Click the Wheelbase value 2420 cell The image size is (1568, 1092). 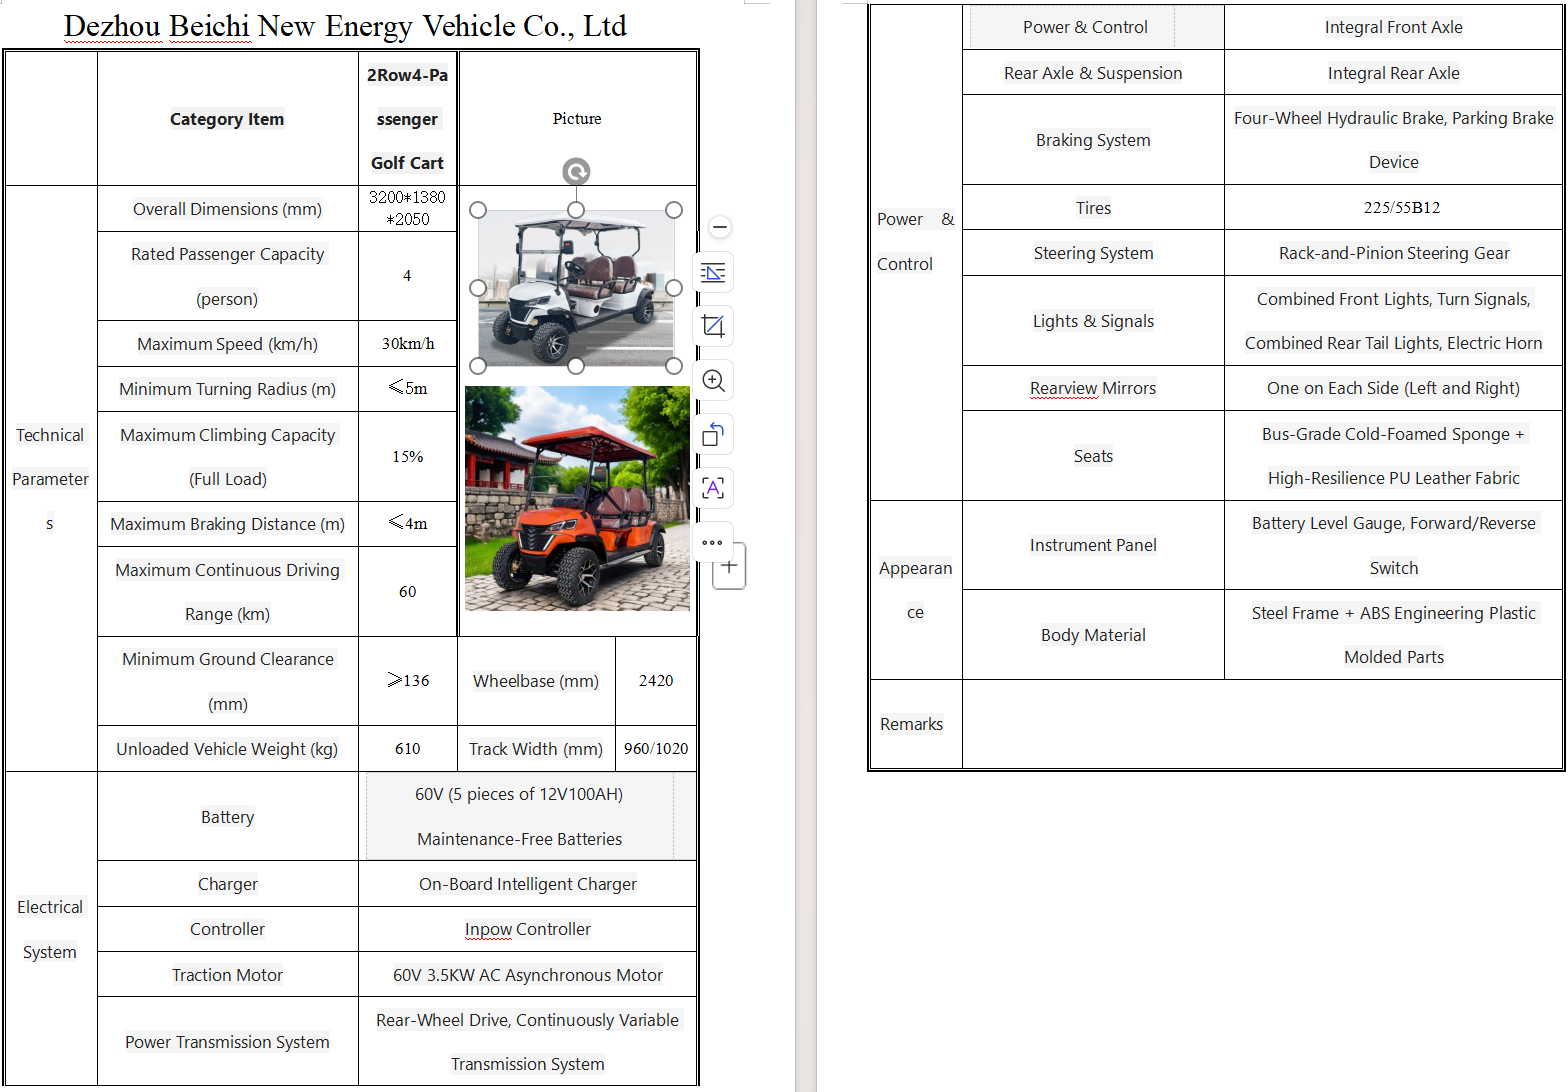point(656,681)
